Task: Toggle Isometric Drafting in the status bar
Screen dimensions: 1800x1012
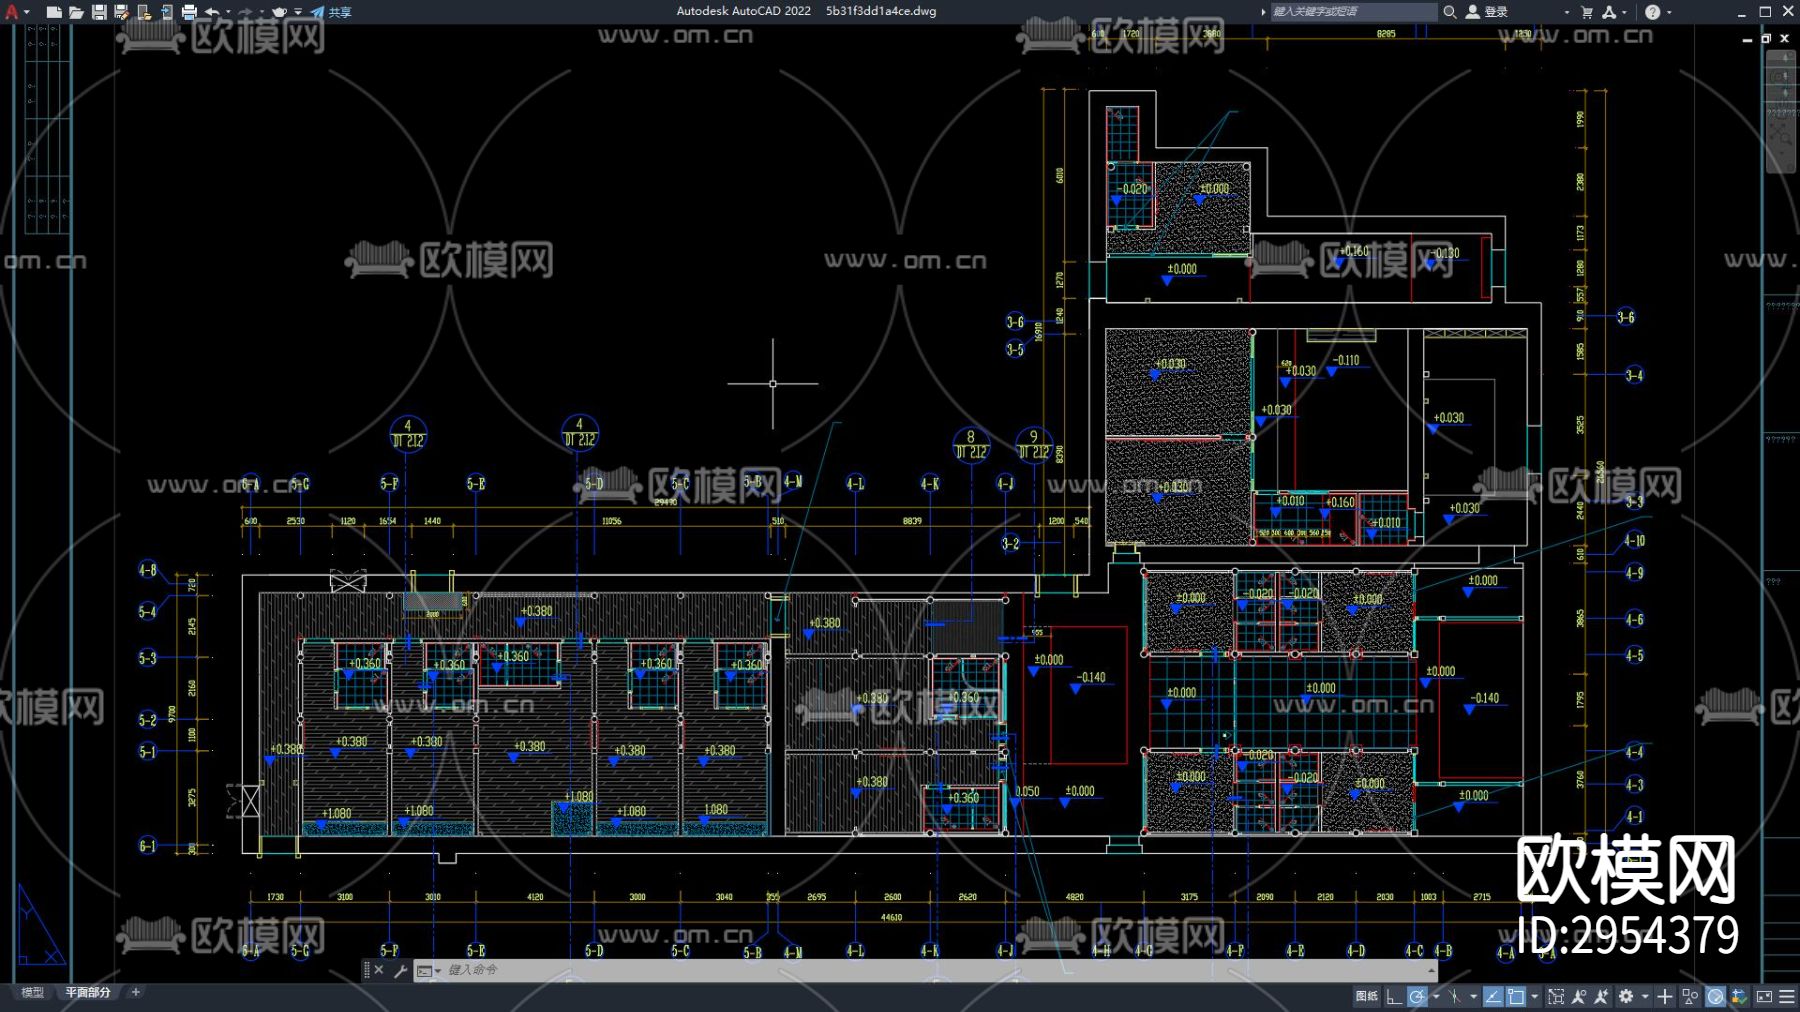Action: point(1455,996)
